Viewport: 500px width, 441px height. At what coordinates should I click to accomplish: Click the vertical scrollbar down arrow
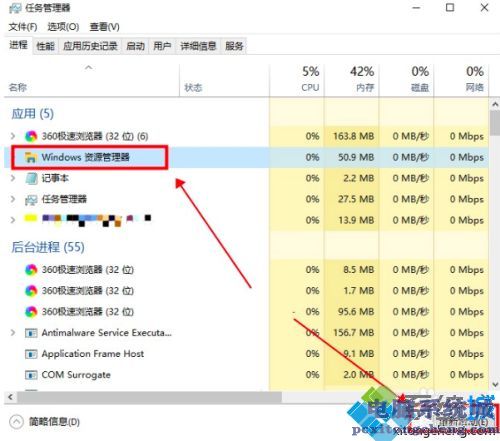pyautogui.click(x=495, y=384)
